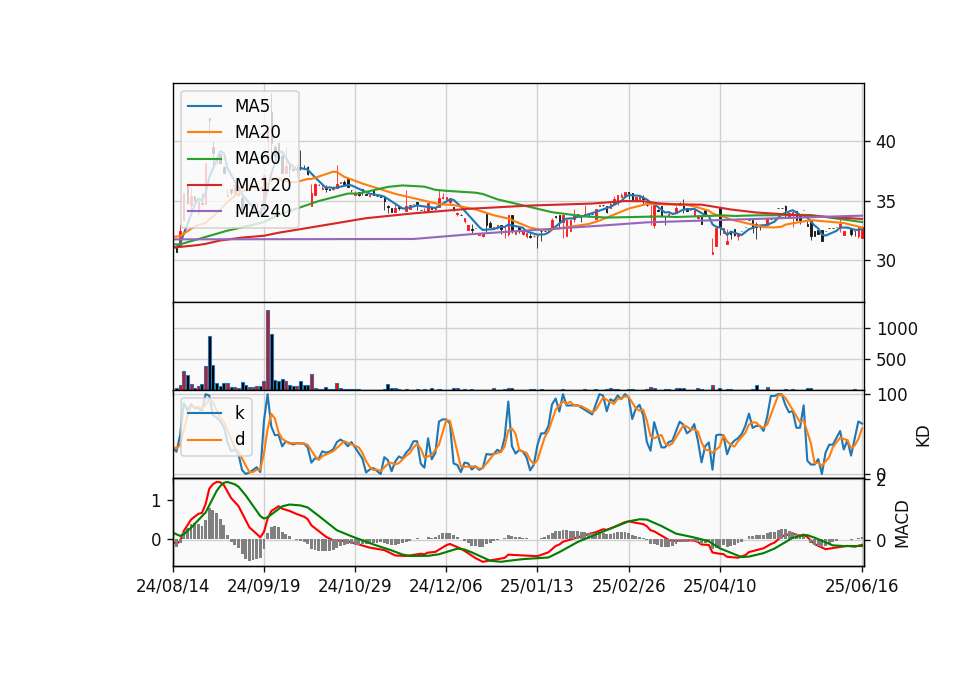Click the price axis value 40
This screenshot has height=690, width=960.
coord(886,142)
